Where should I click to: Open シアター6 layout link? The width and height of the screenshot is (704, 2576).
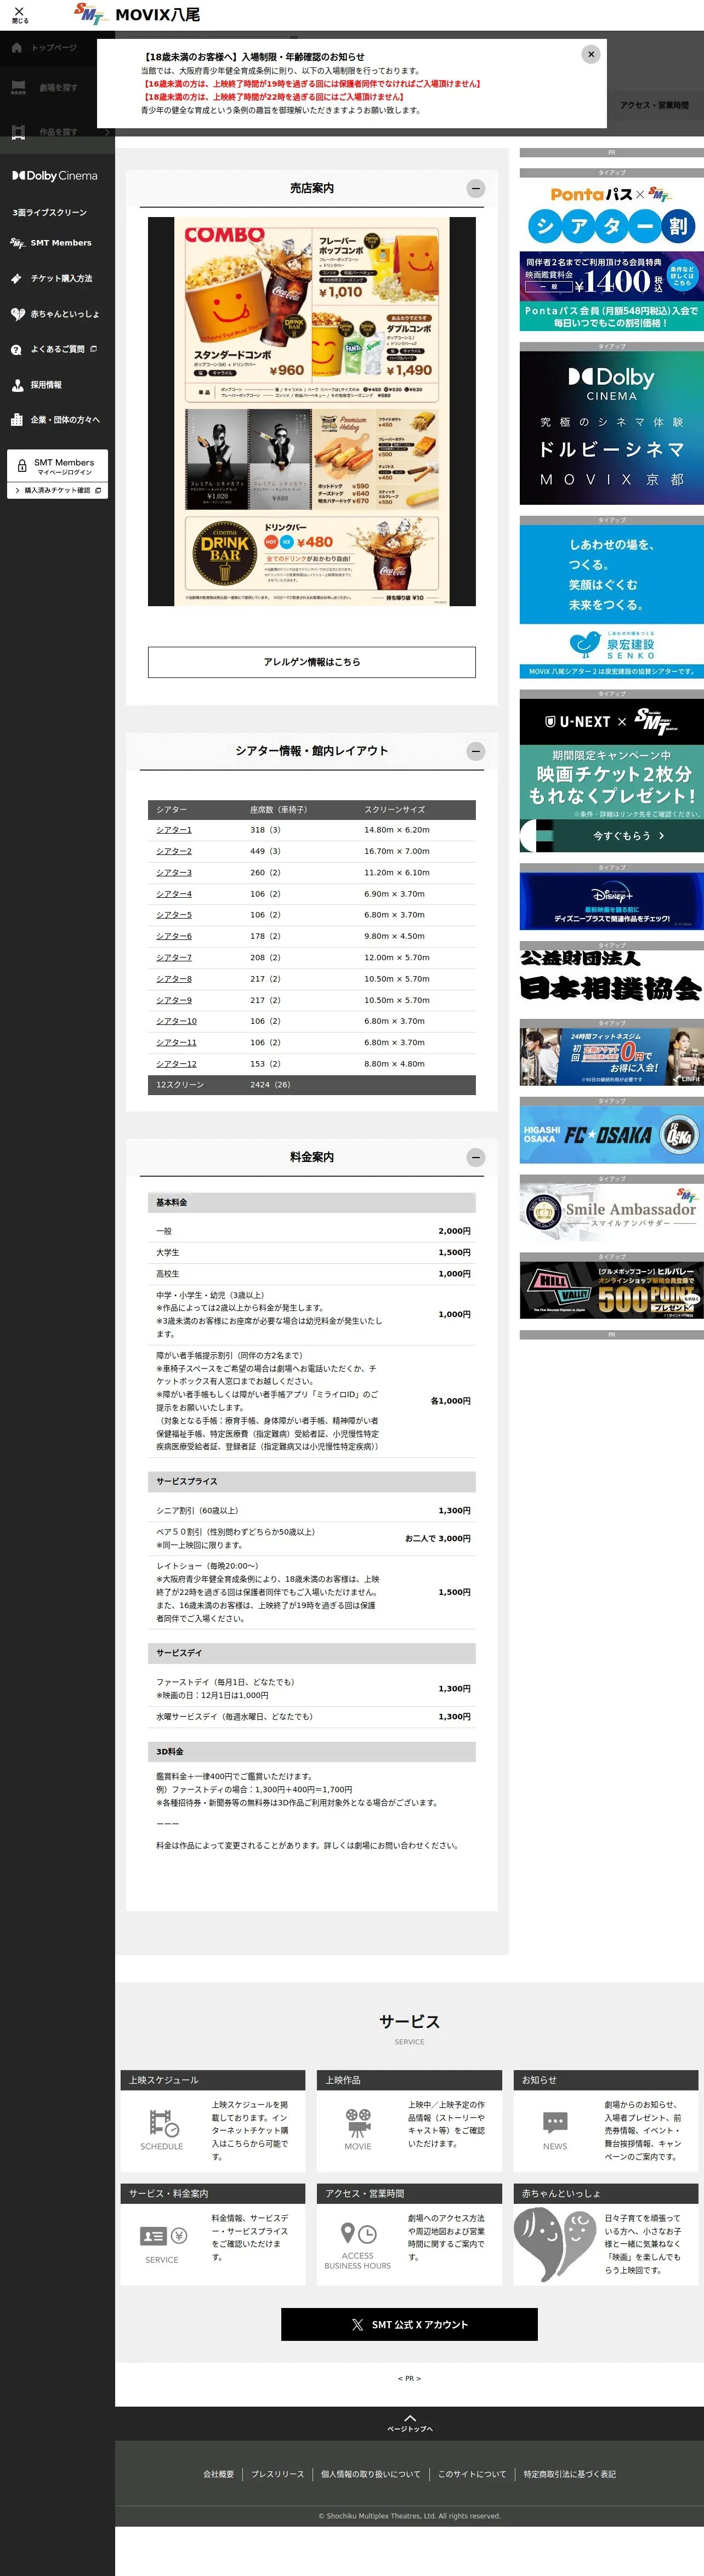tap(174, 936)
